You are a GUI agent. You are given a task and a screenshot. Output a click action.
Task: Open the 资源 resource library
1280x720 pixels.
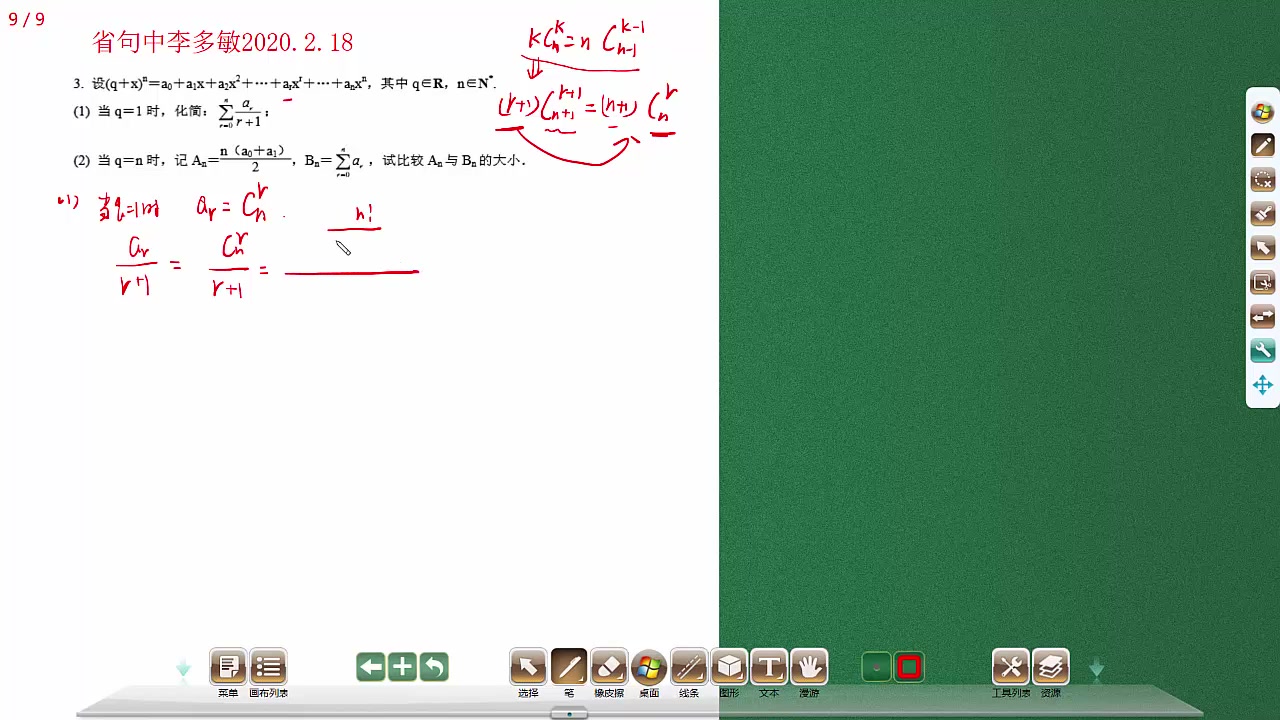pyautogui.click(x=1051, y=667)
